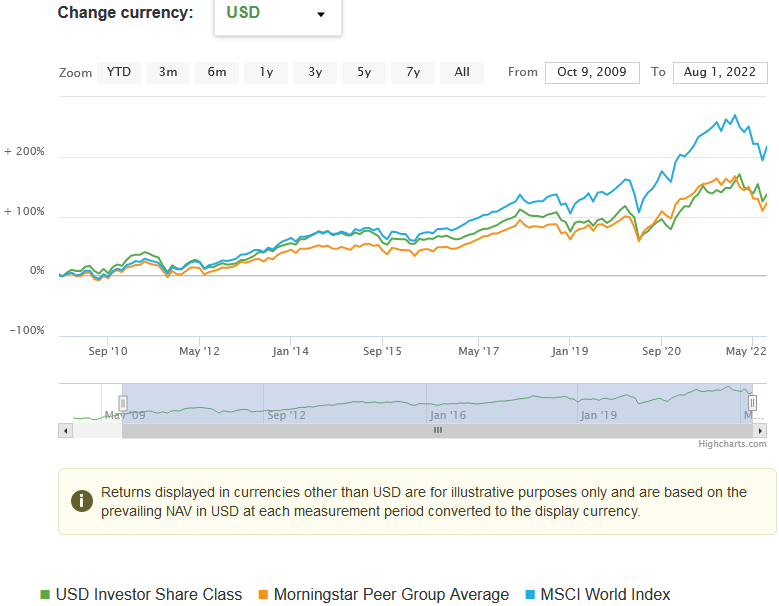Select the YTD zoom range
Viewport: 779px width, 606px height.
click(119, 73)
